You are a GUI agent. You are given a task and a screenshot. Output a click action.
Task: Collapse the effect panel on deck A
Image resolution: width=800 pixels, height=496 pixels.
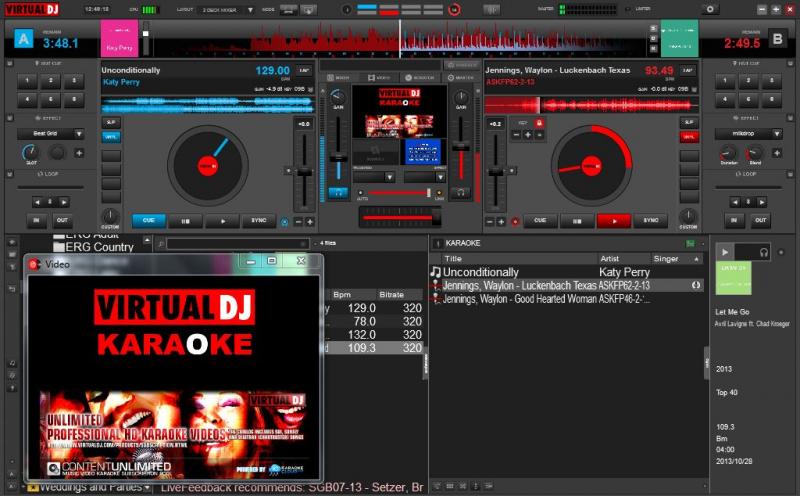10,118
